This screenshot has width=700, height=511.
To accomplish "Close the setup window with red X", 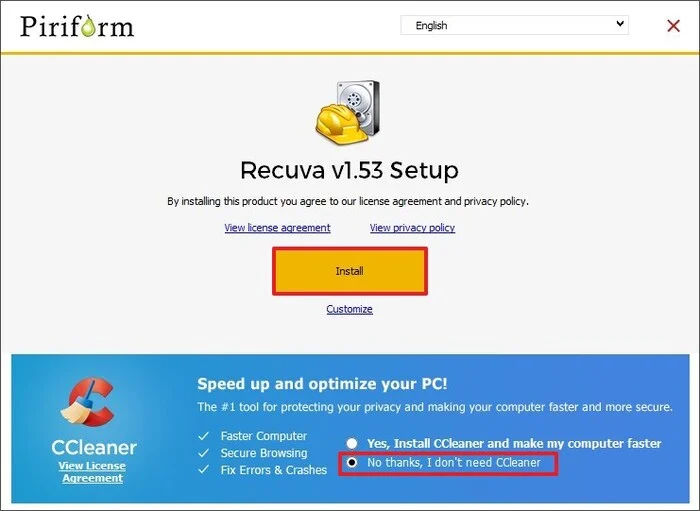I will coord(673,26).
